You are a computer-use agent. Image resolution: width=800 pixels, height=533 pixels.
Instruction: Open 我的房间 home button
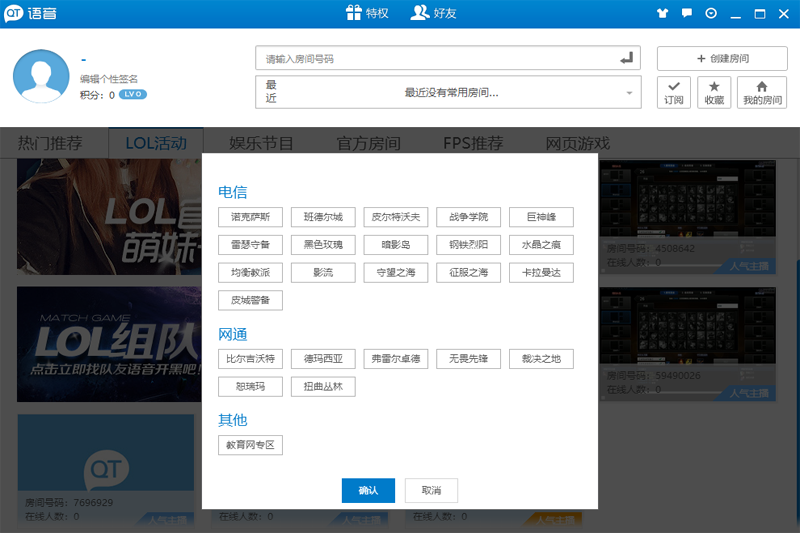pyautogui.click(x=762, y=92)
